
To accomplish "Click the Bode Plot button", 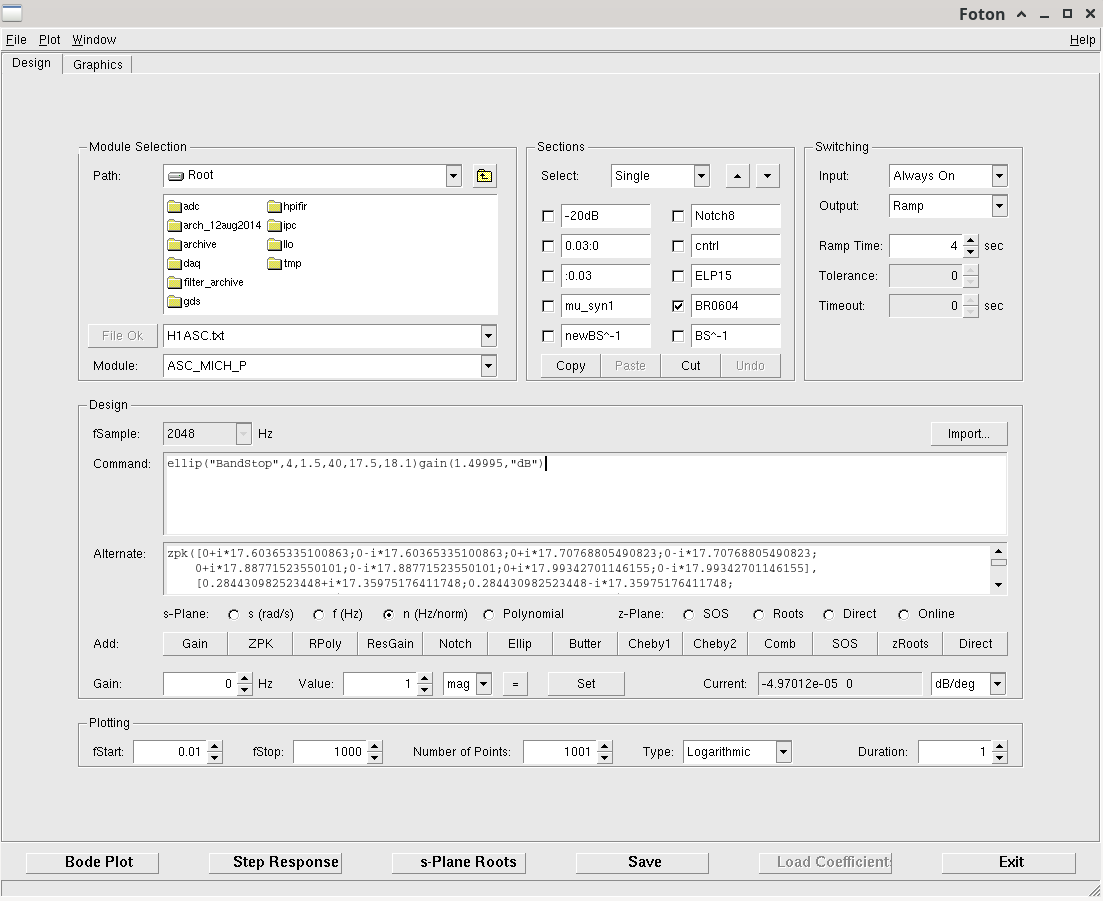I will [99, 862].
